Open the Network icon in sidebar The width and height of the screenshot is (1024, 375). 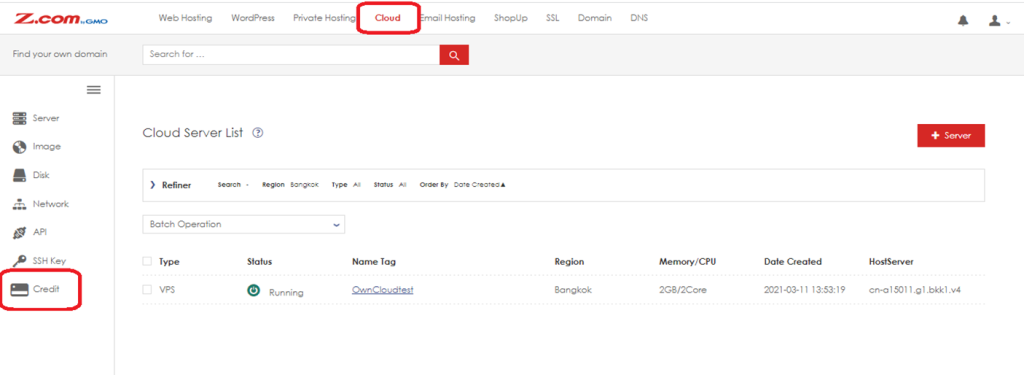click(20, 204)
